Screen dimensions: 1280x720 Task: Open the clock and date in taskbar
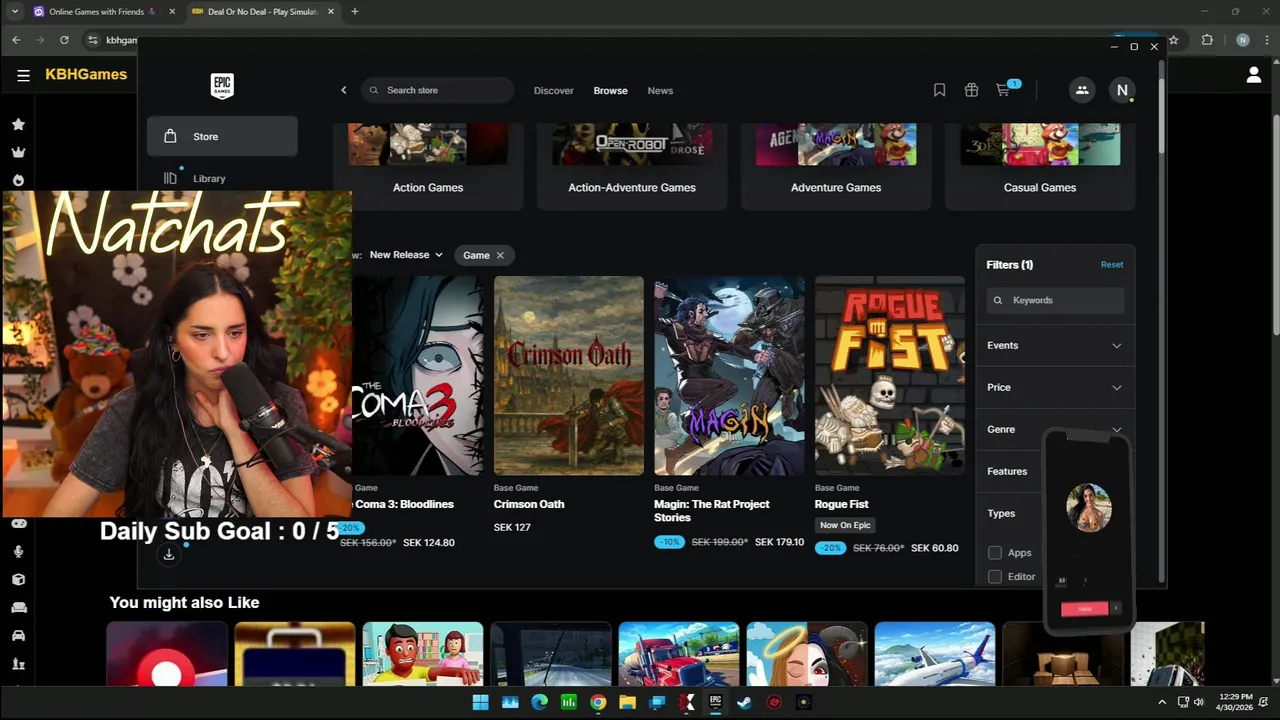pos(1233,702)
